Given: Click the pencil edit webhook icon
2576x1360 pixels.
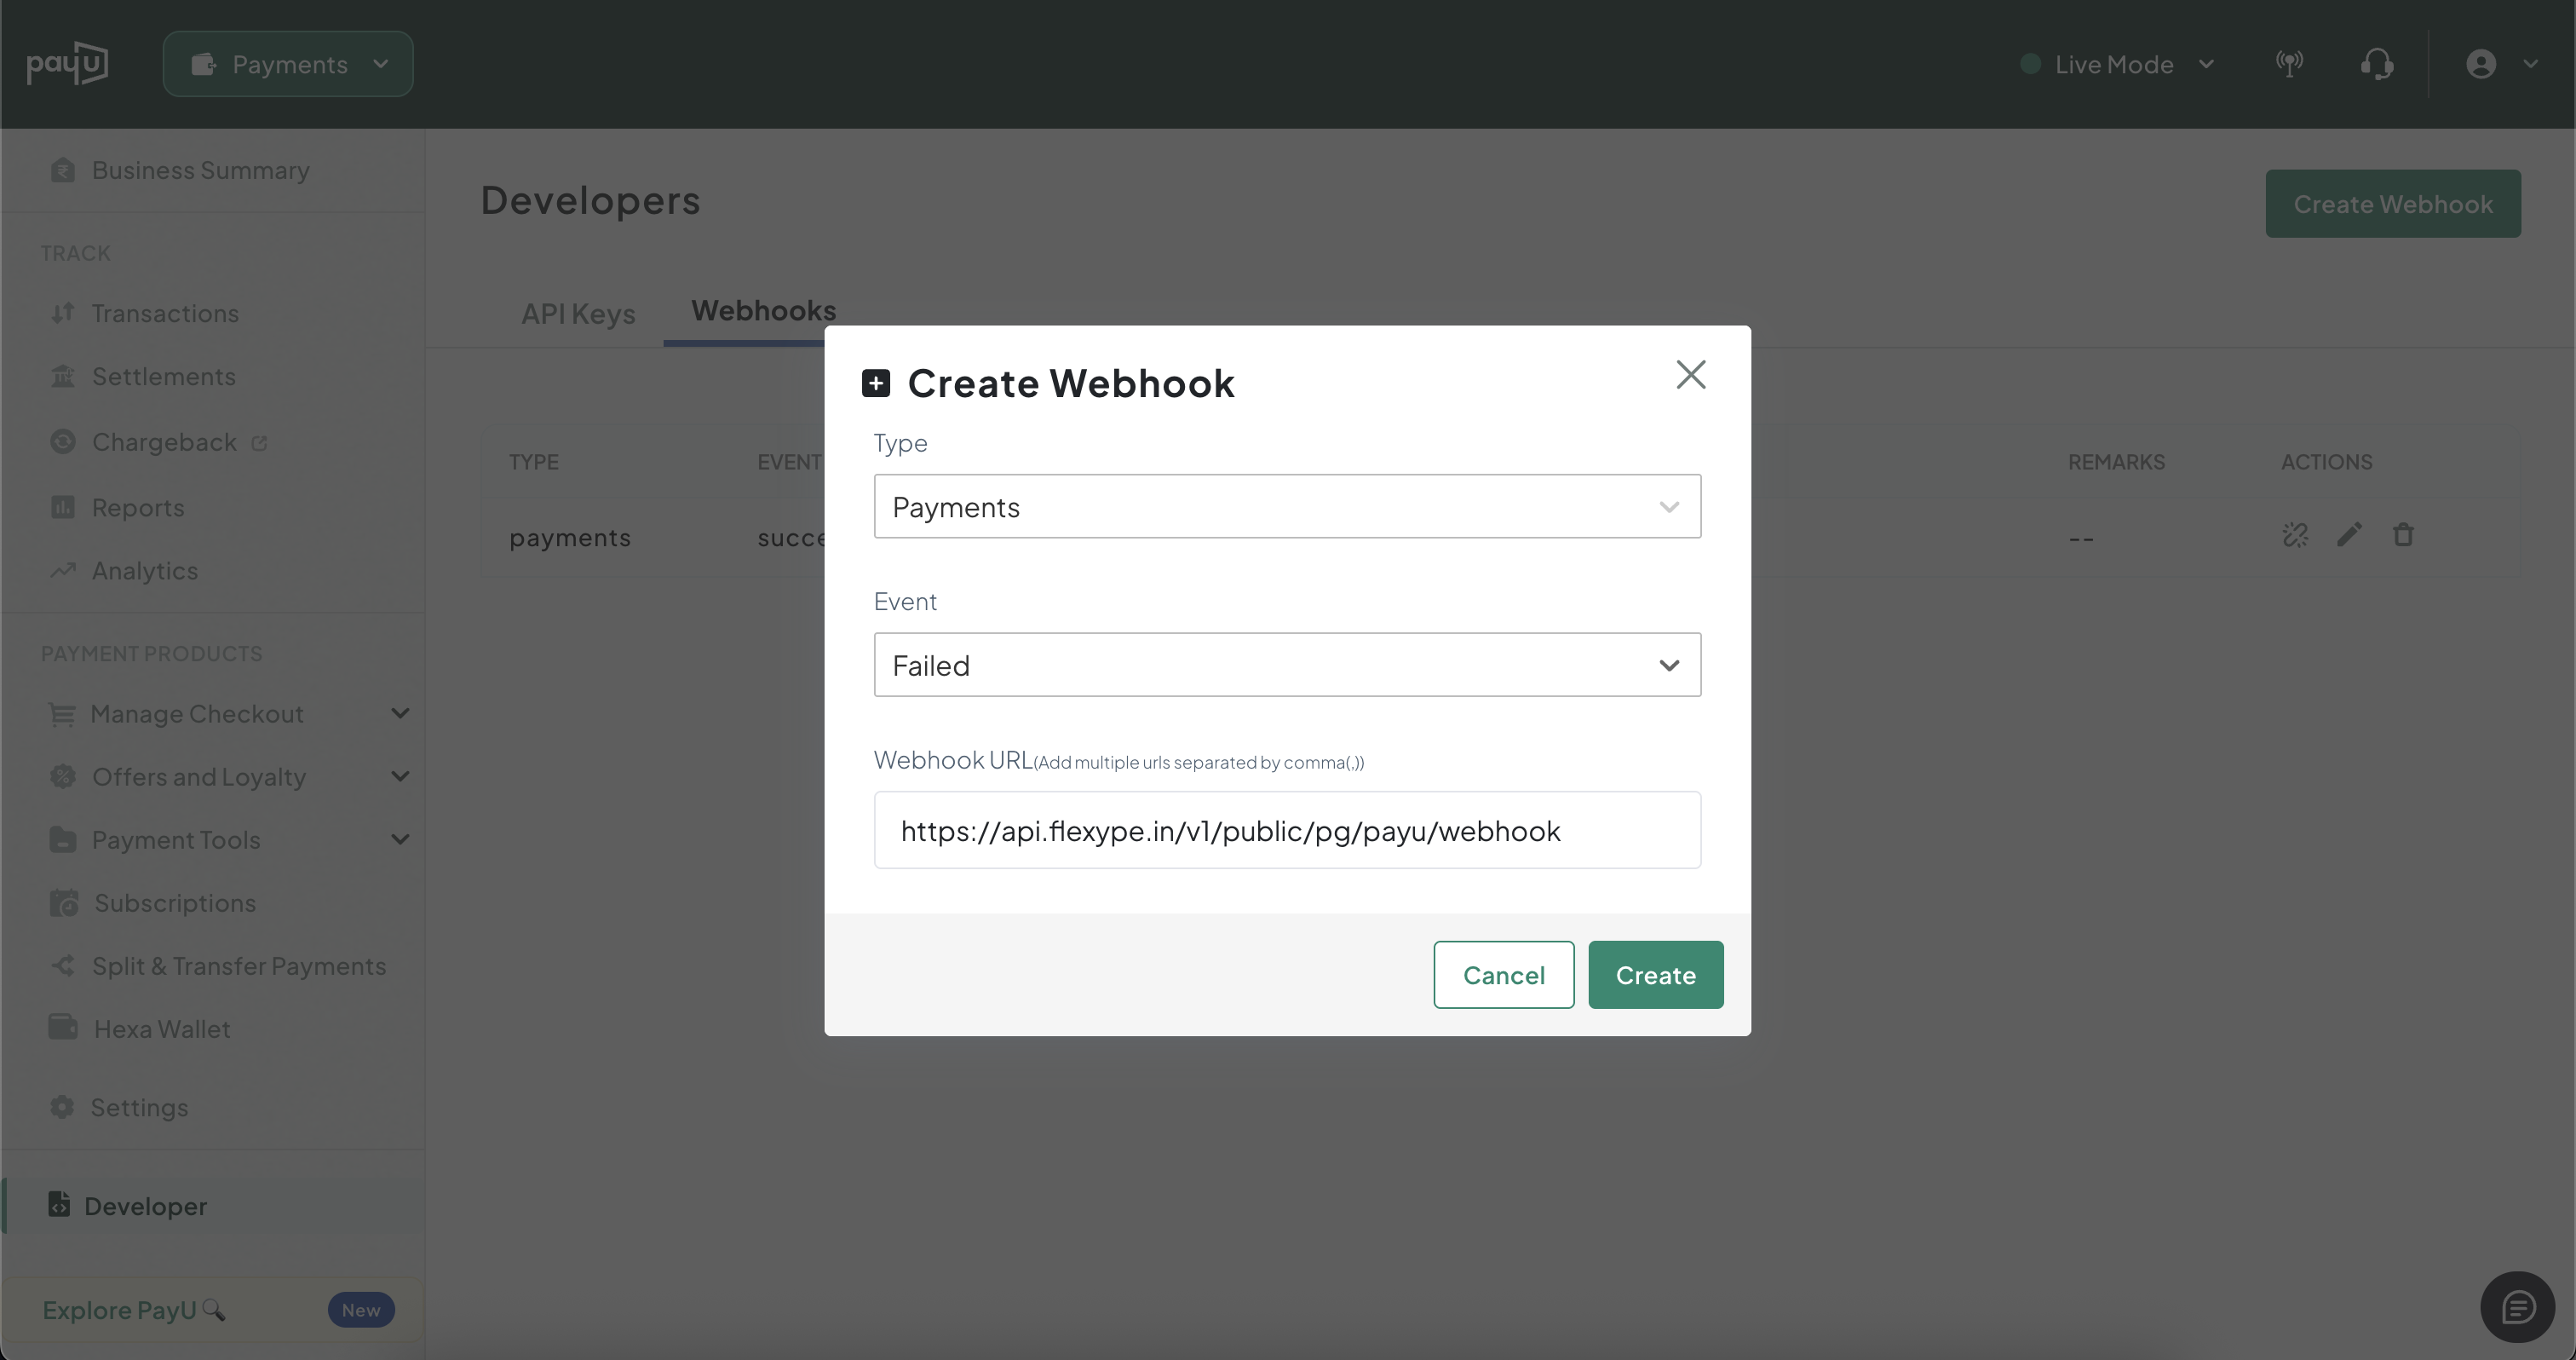Looking at the screenshot, I should pyautogui.click(x=2349, y=535).
